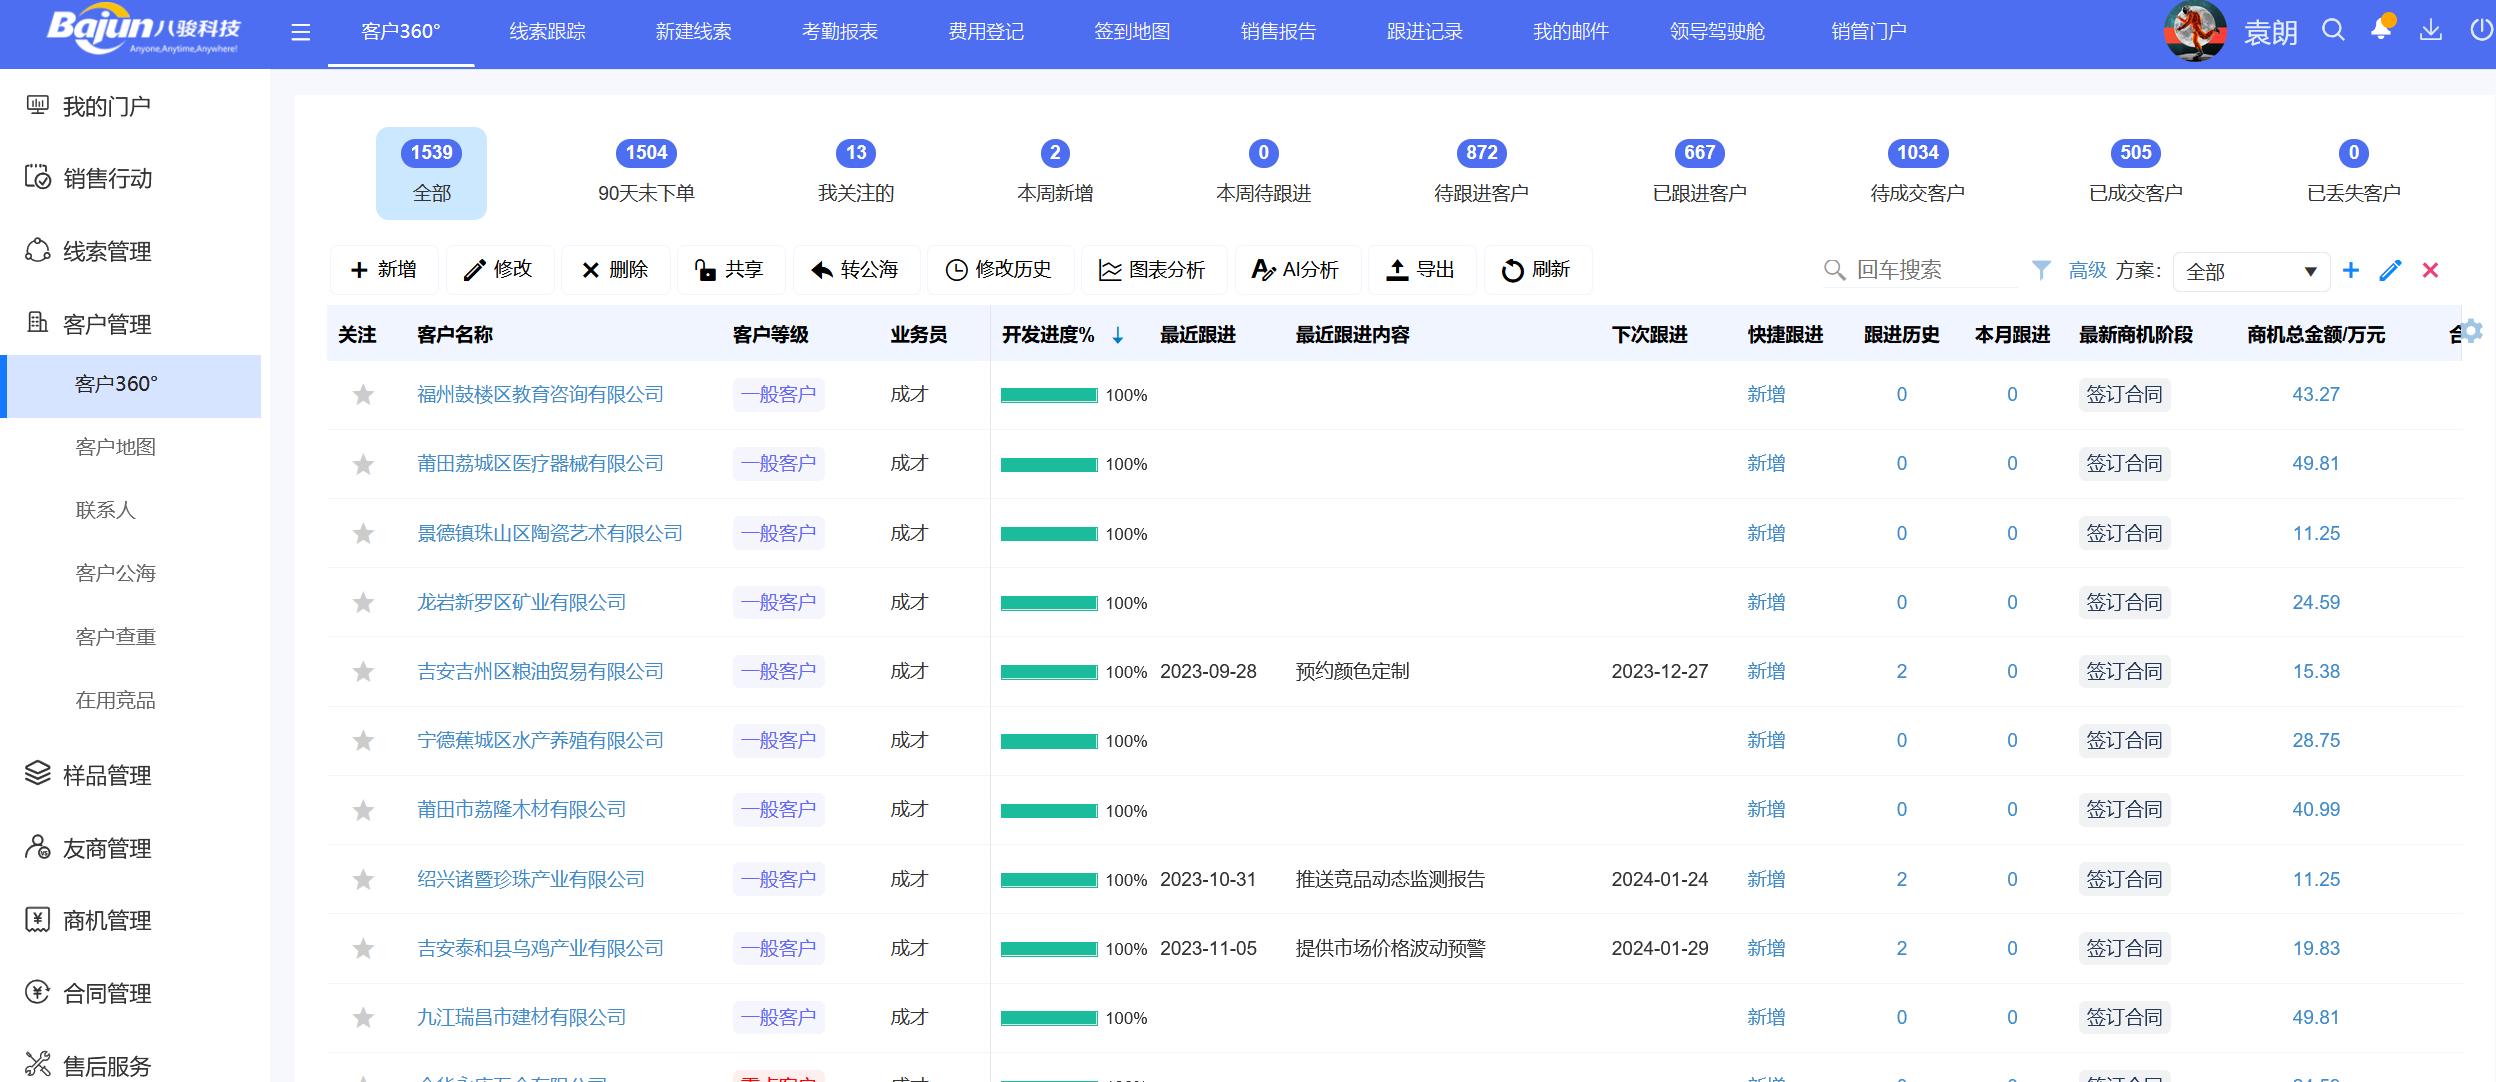
Task: Click the hamburger menu collapse icon
Action: coord(300,33)
